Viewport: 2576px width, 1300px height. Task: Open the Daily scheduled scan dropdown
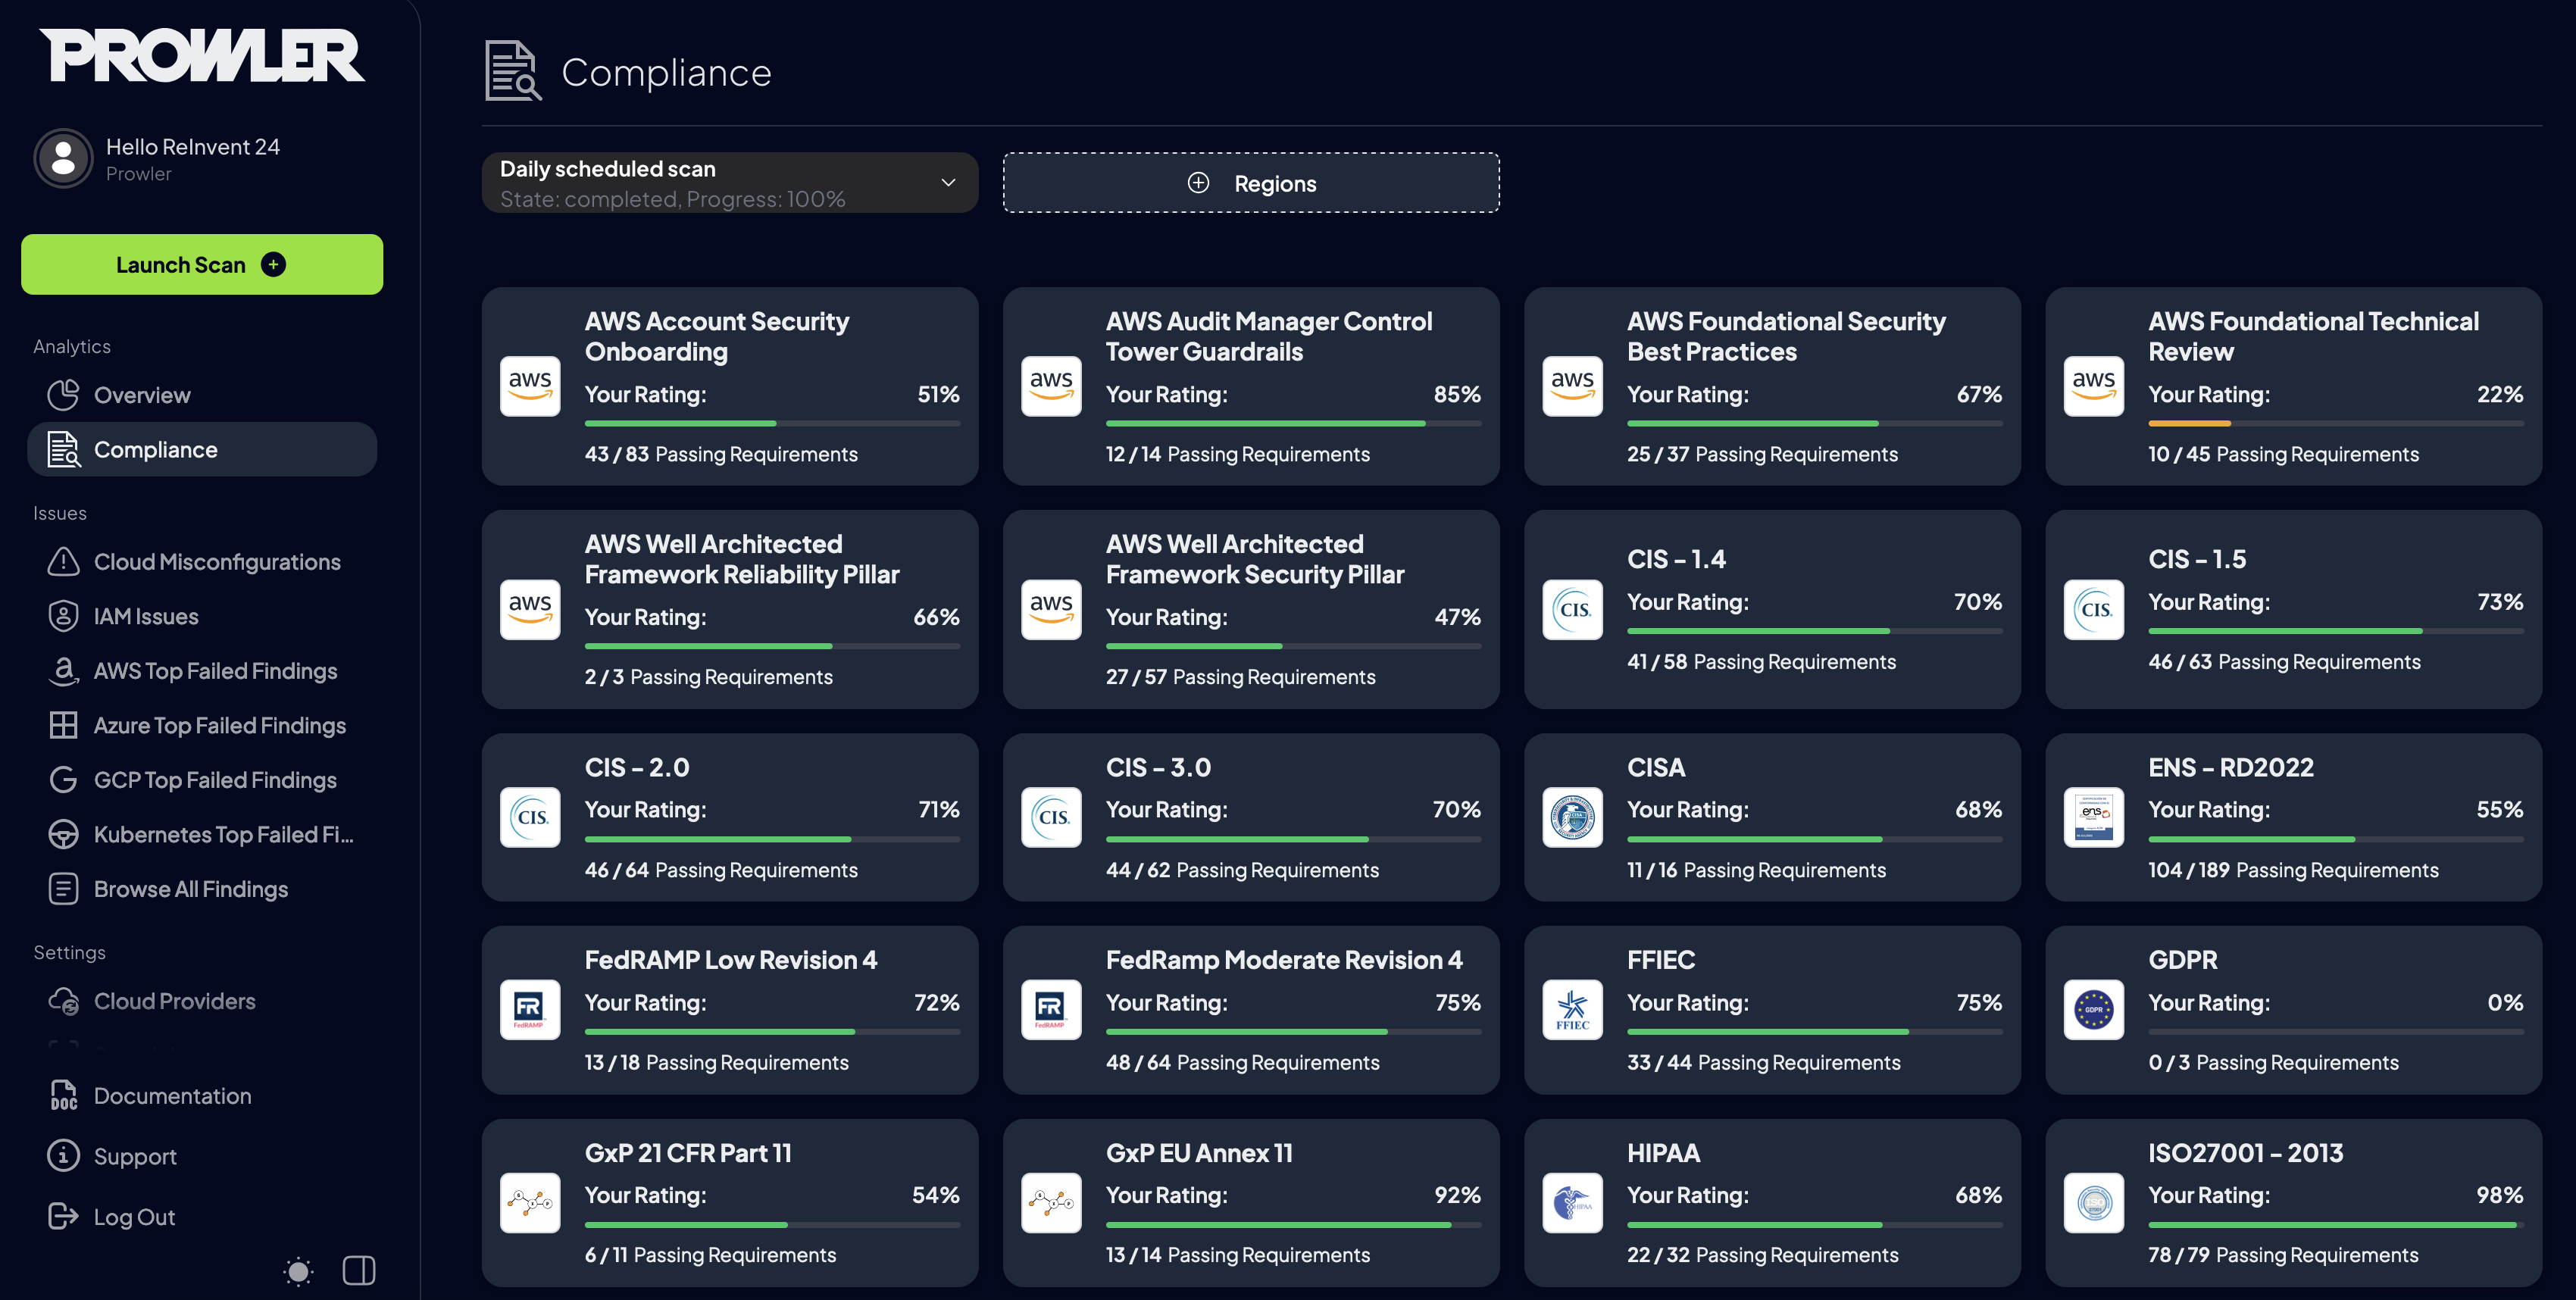[730, 182]
